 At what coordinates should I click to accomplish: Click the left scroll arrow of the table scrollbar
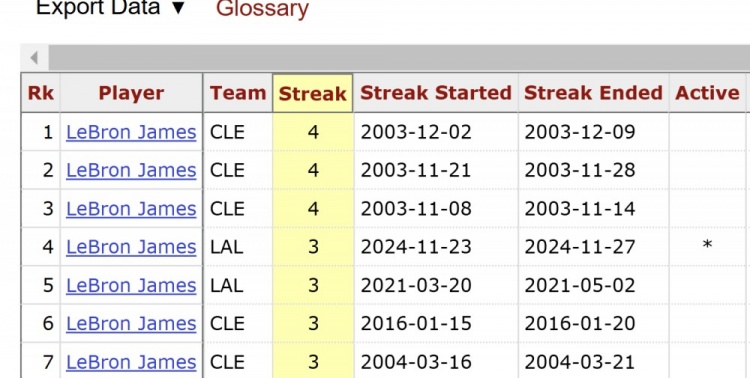34,58
